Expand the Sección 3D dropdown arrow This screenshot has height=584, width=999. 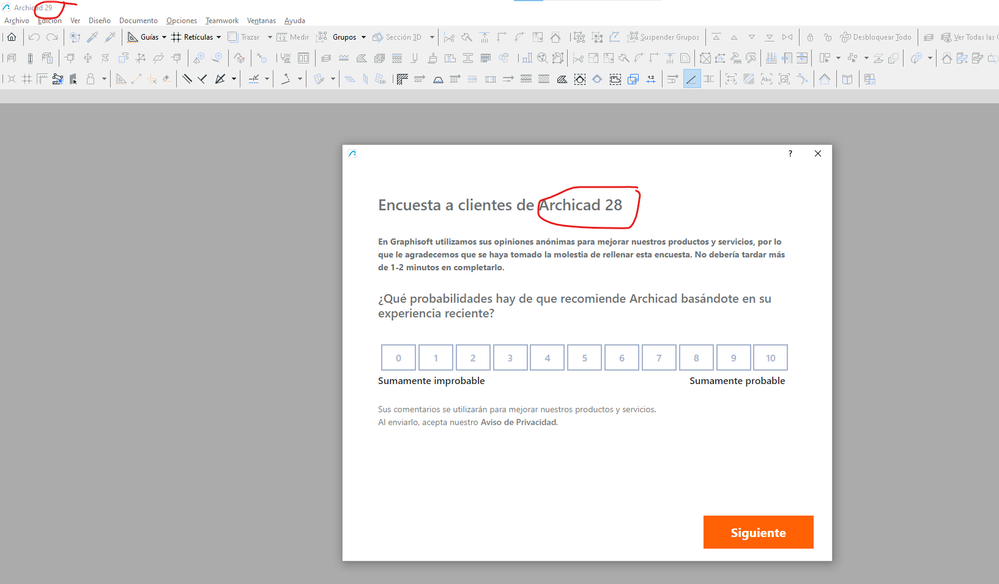coord(432,37)
